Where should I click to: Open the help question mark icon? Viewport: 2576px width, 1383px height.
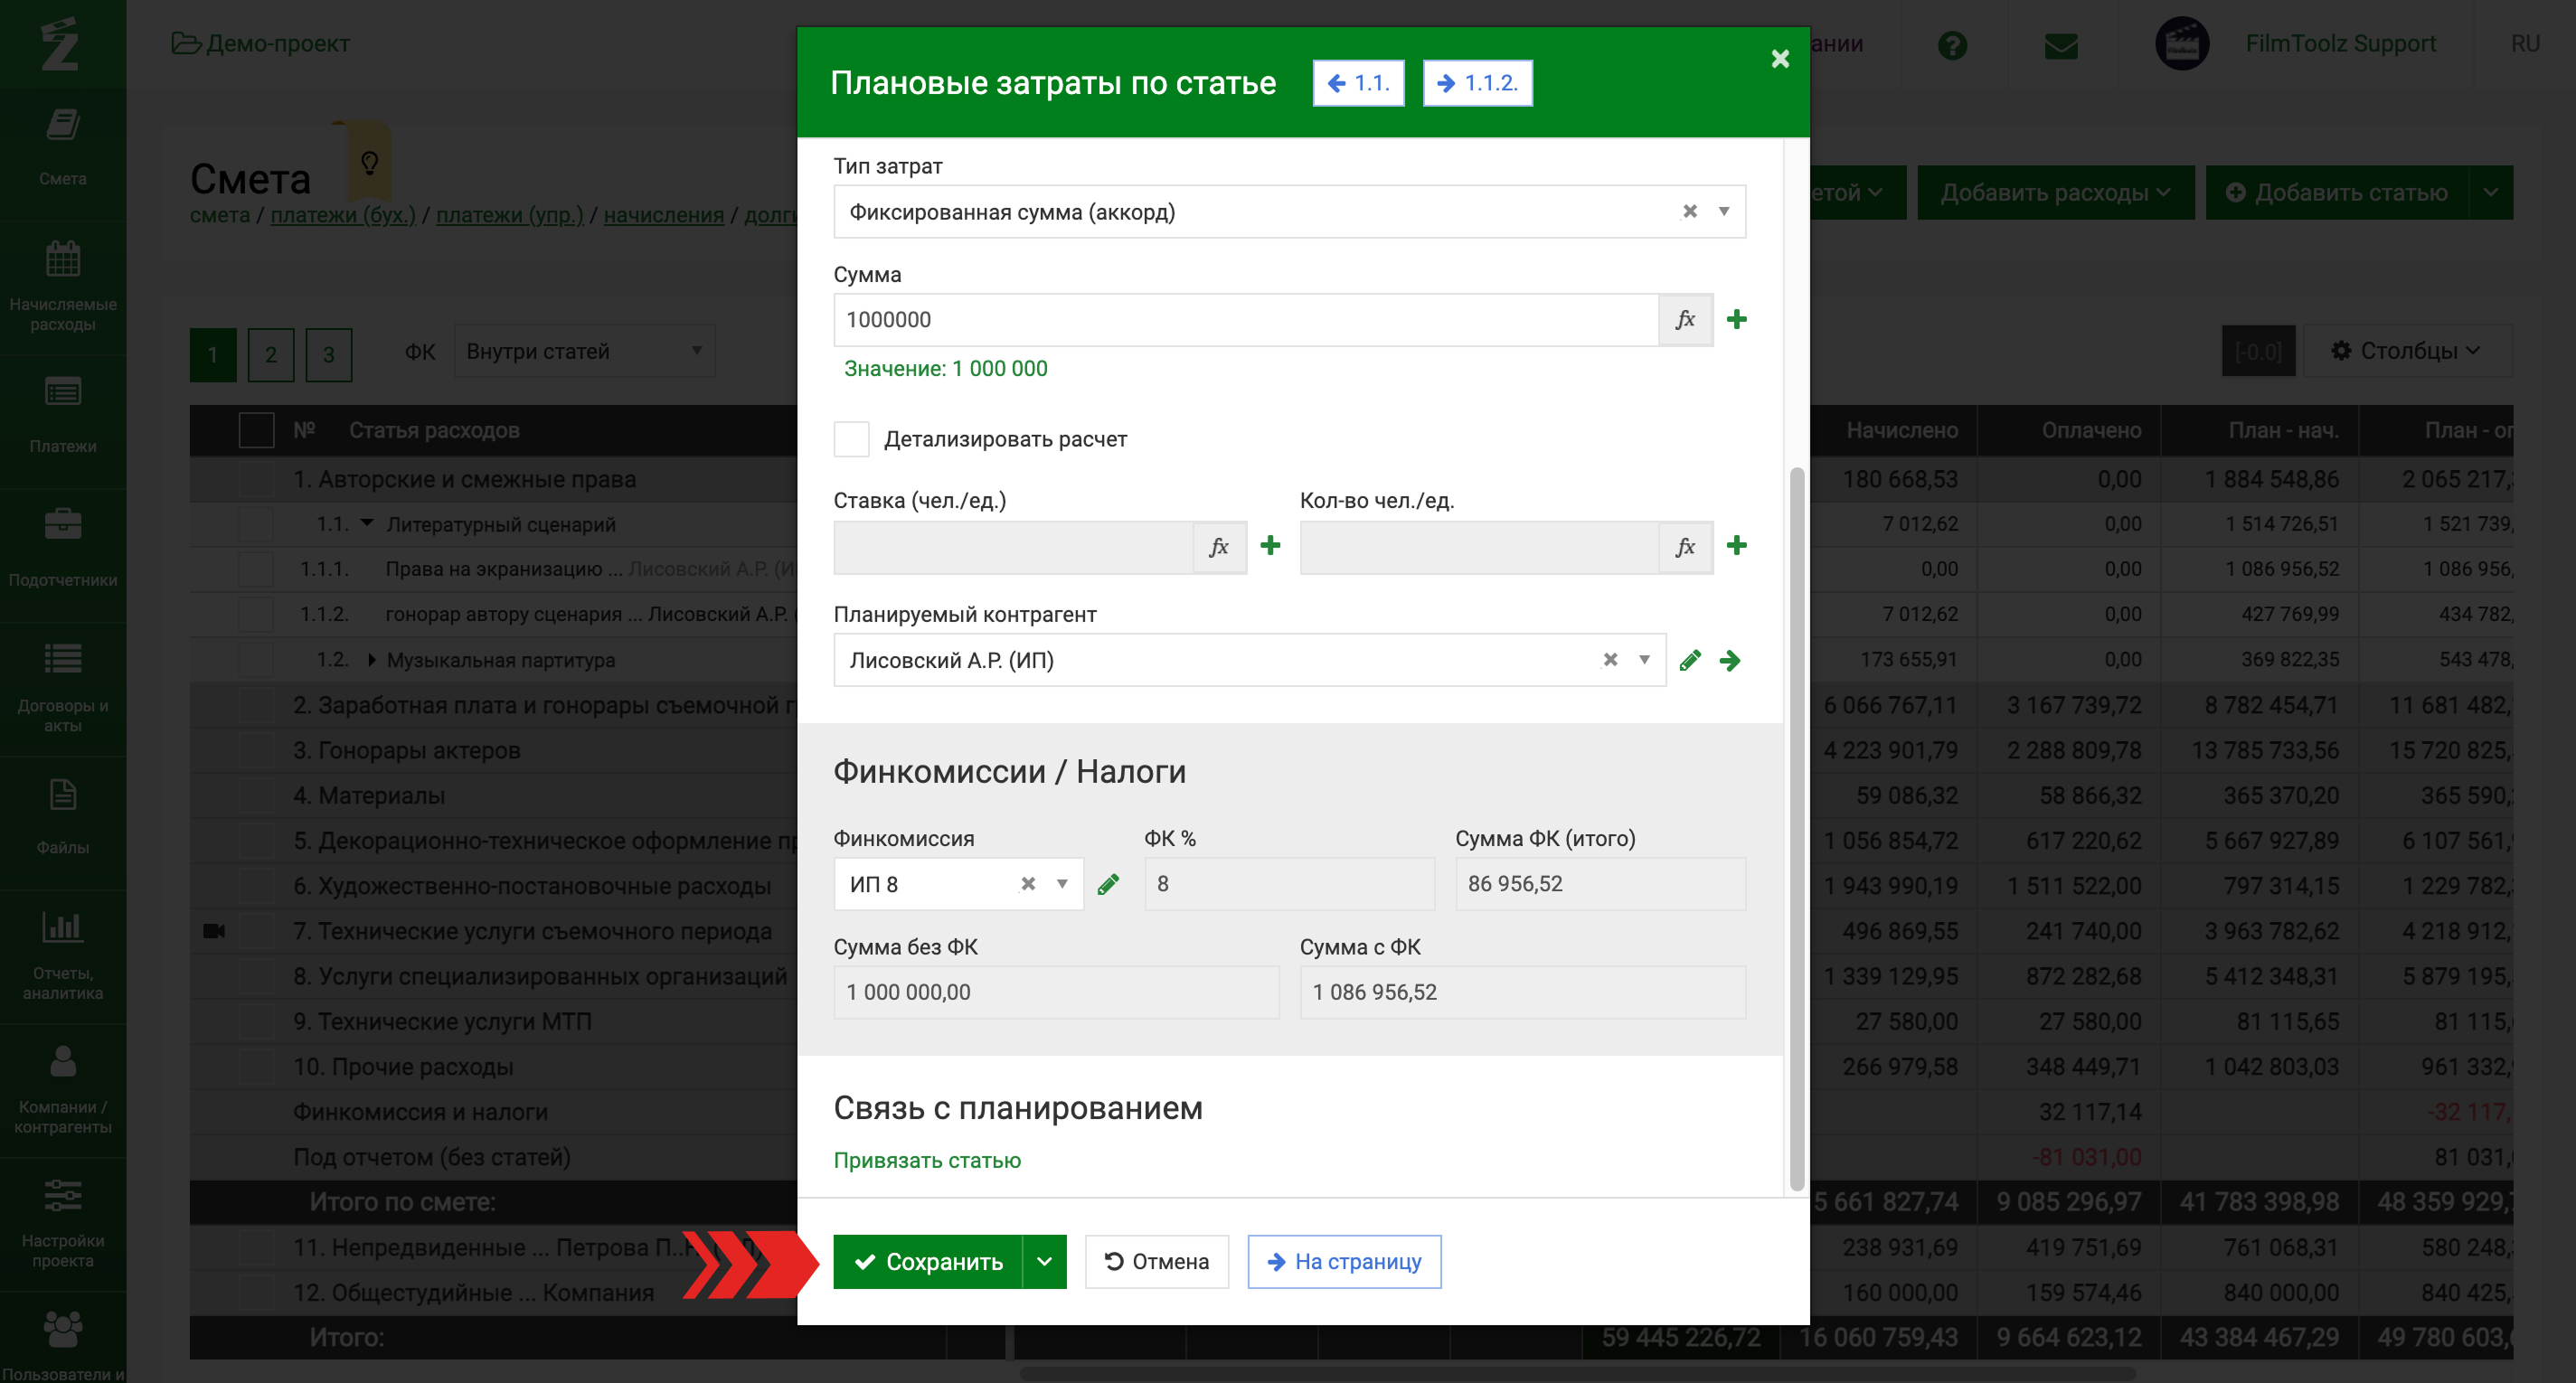click(1951, 45)
